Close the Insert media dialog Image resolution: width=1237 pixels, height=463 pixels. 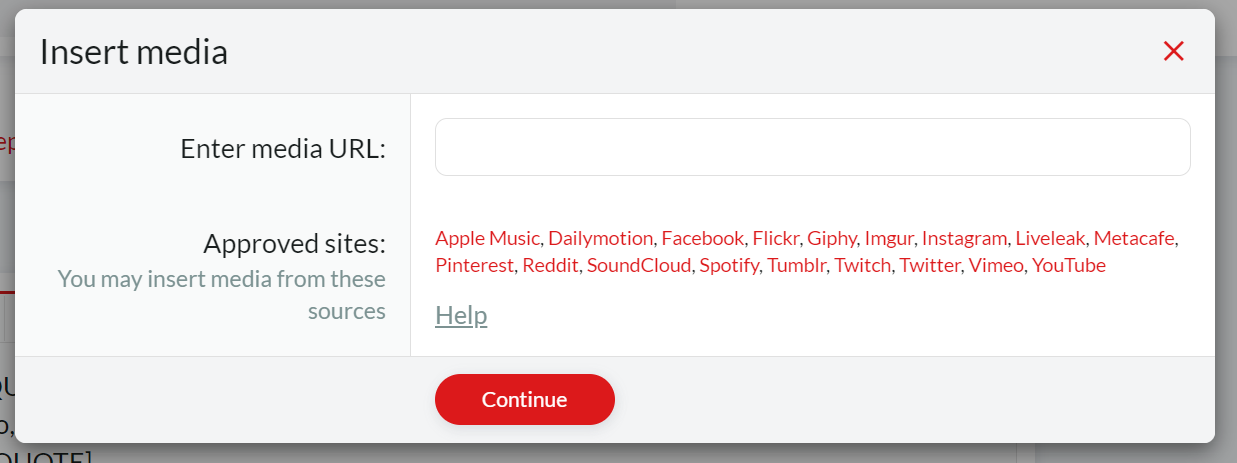[x=1174, y=51]
